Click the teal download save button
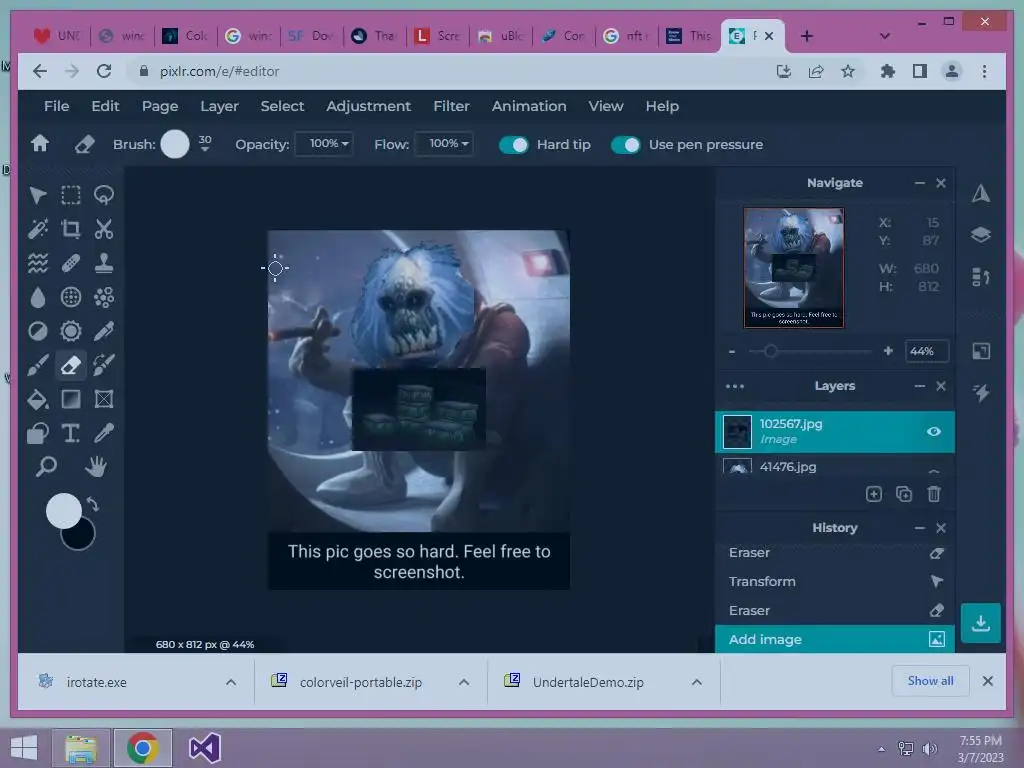 [980, 623]
